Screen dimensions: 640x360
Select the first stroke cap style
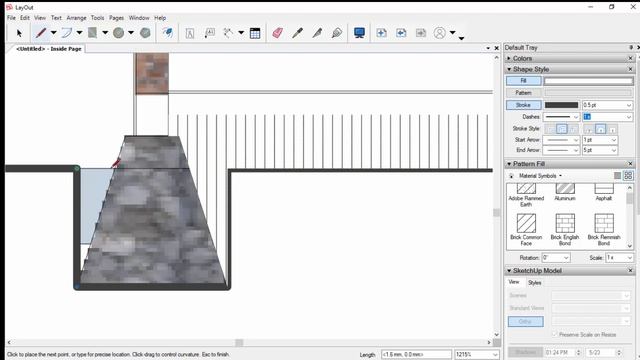point(589,129)
